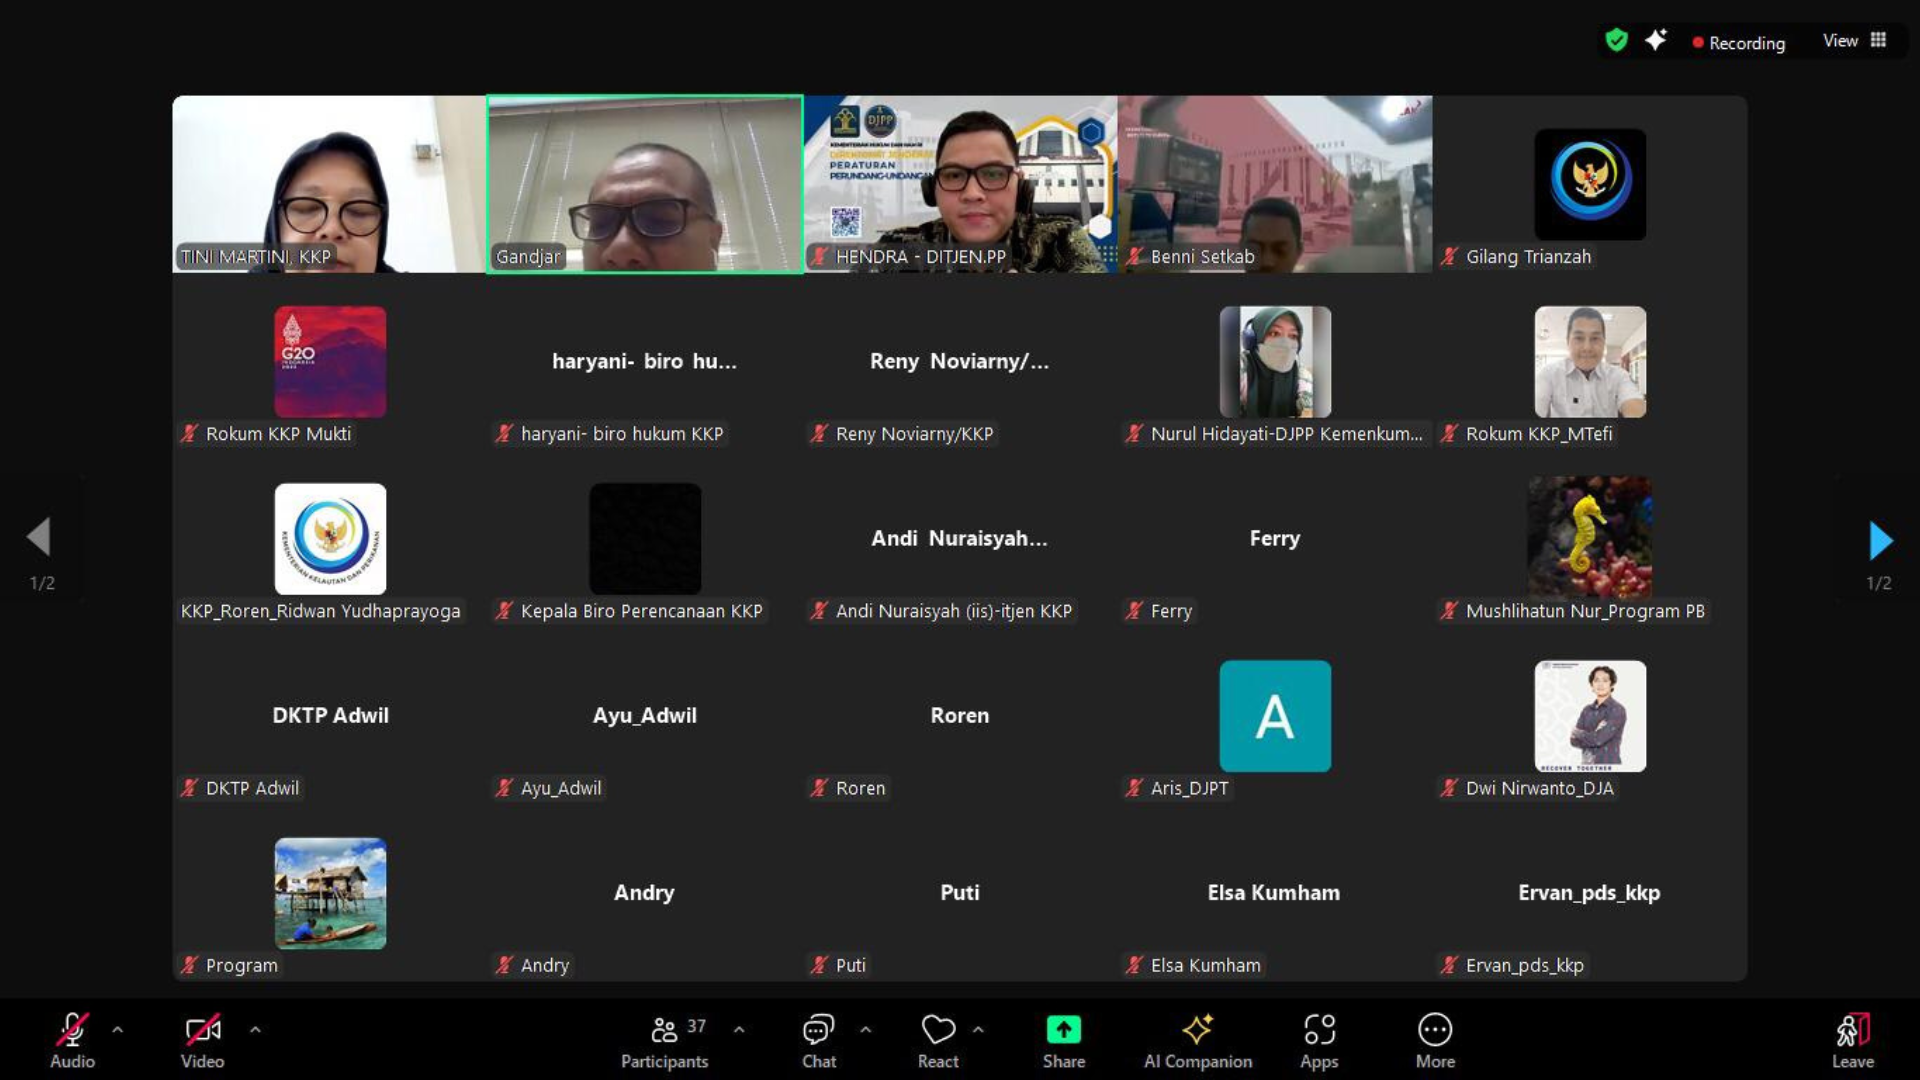This screenshot has width=1920, height=1080.
Task: Click the DKTP Adwil center name text
Action: point(330,716)
